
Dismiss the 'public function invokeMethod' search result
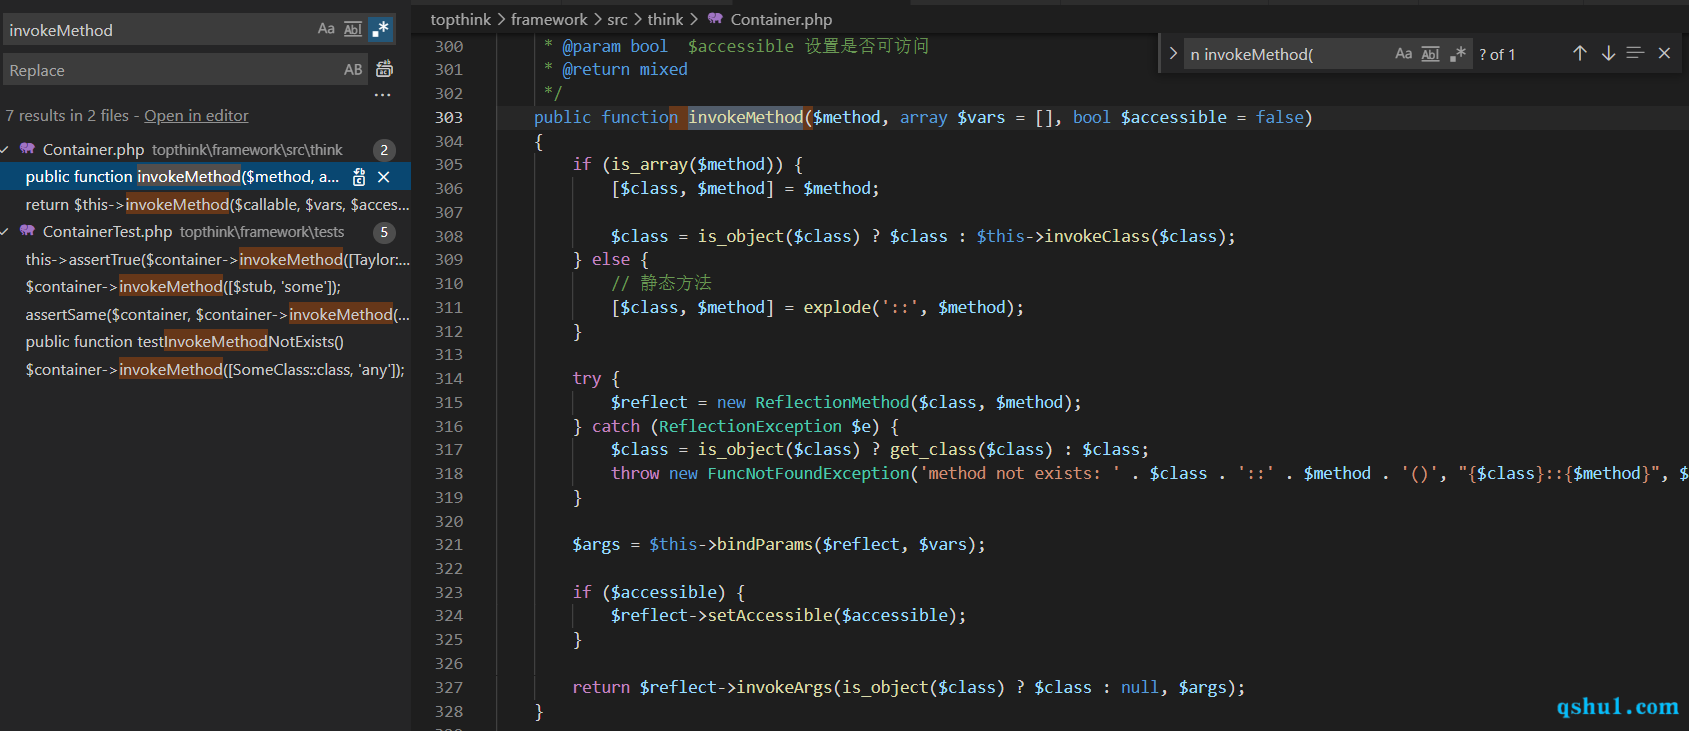(384, 177)
